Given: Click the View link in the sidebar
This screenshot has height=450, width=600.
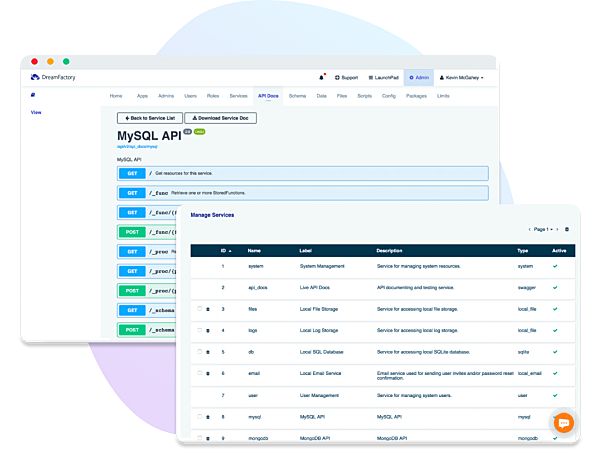Looking at the screenshot, I should (x=36, y=112).
